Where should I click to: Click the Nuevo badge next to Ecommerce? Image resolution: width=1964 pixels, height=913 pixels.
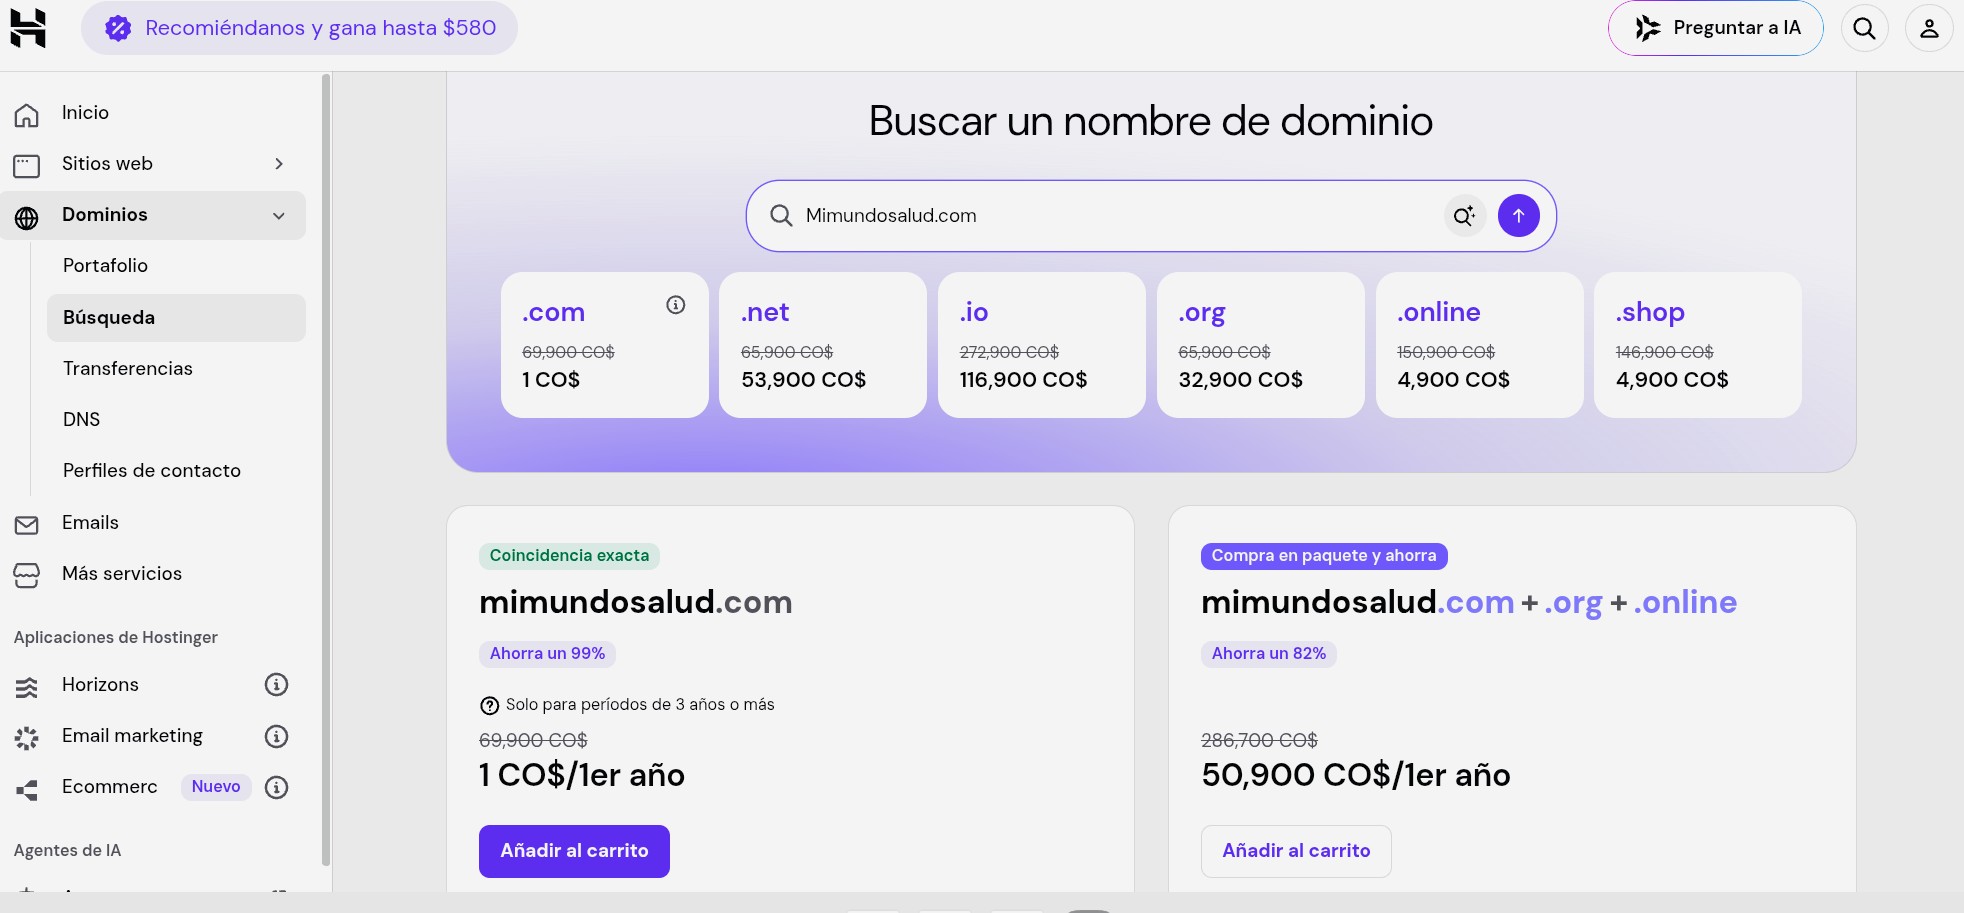coord(216,787)
